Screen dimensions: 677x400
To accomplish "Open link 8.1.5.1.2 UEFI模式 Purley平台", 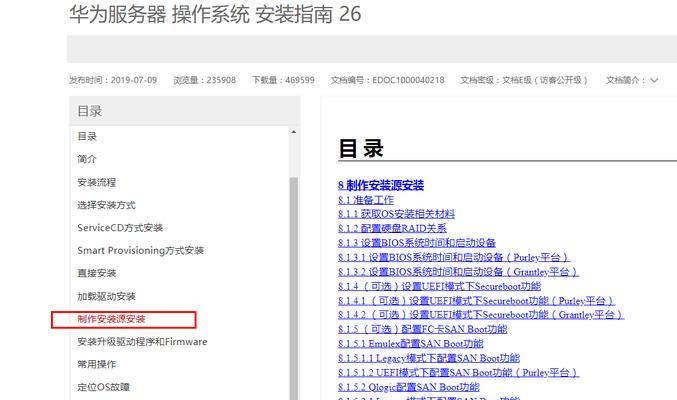I will pos(459,372).
